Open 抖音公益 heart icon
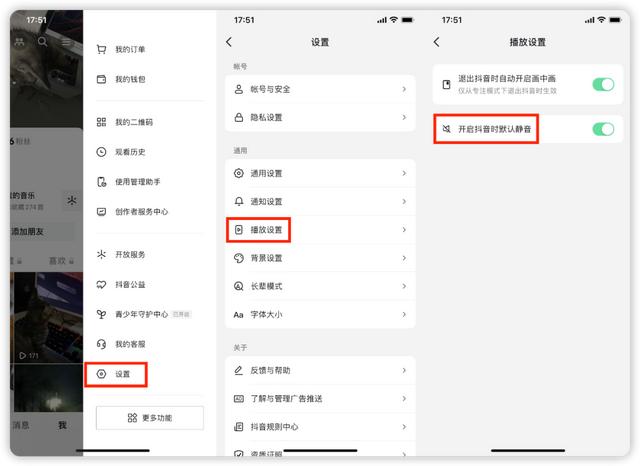Viewport: 640px width, 466px height. pos(101,284)
